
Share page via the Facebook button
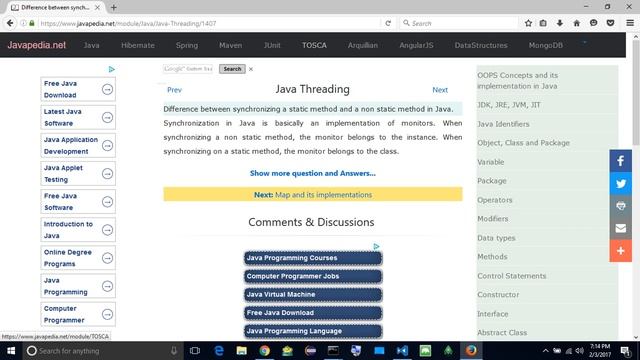[621, 161]
